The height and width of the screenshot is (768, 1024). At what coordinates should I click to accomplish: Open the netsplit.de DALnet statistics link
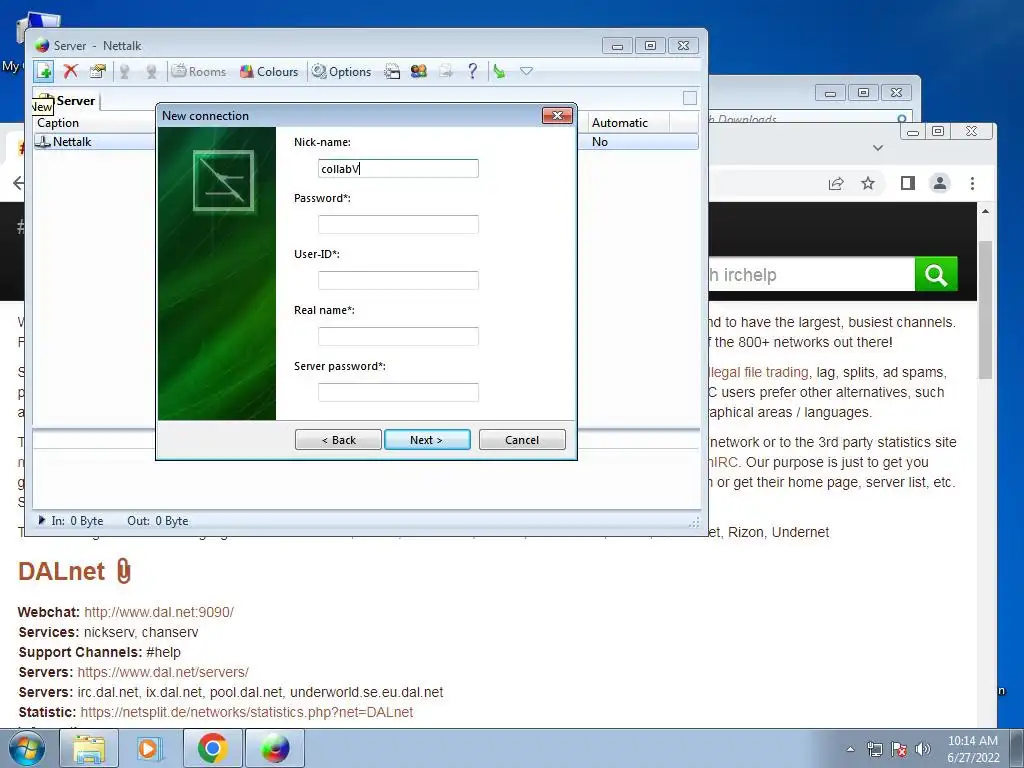pyautogui.click(x=247, y=712)
